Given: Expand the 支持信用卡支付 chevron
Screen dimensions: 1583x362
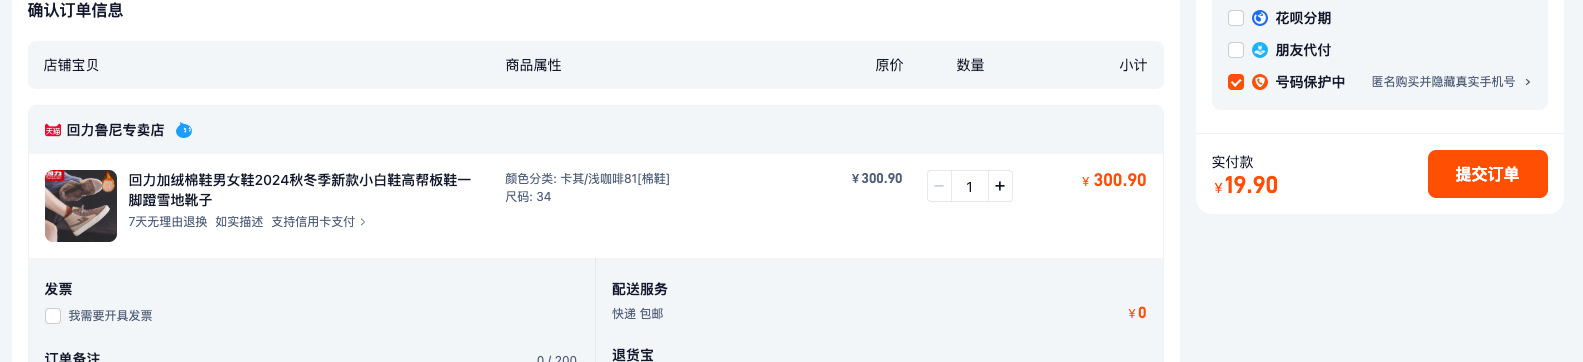Looking at the screenshot, I should [363, 222].
